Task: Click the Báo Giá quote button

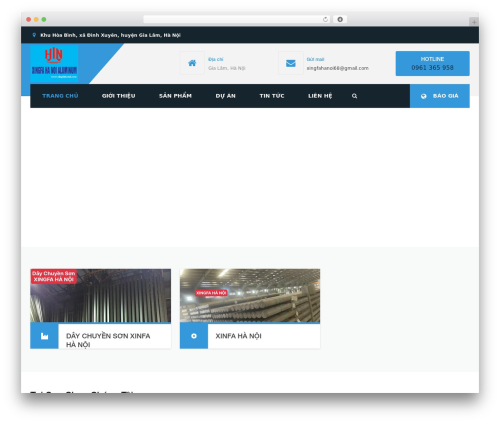Action: point(440,96)
